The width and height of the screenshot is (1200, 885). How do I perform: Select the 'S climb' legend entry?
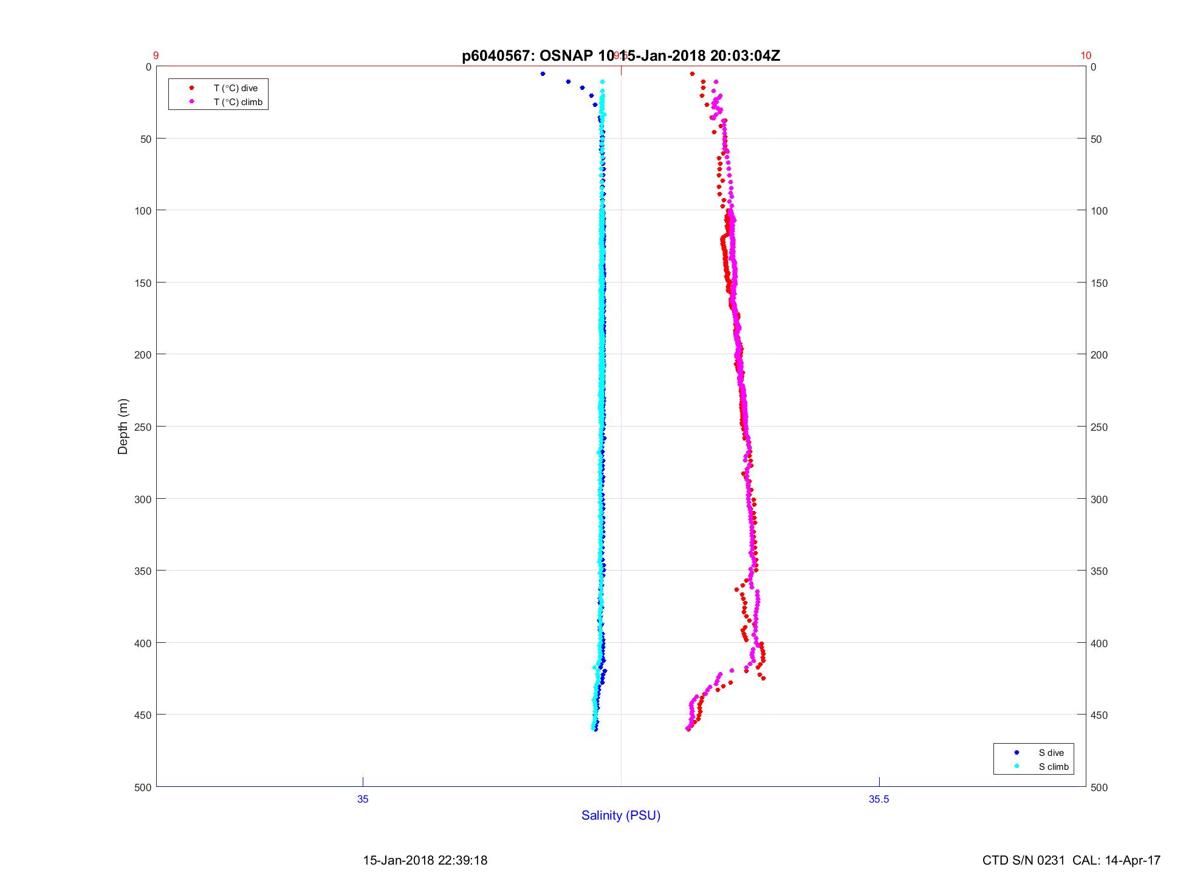(1054, 766)
